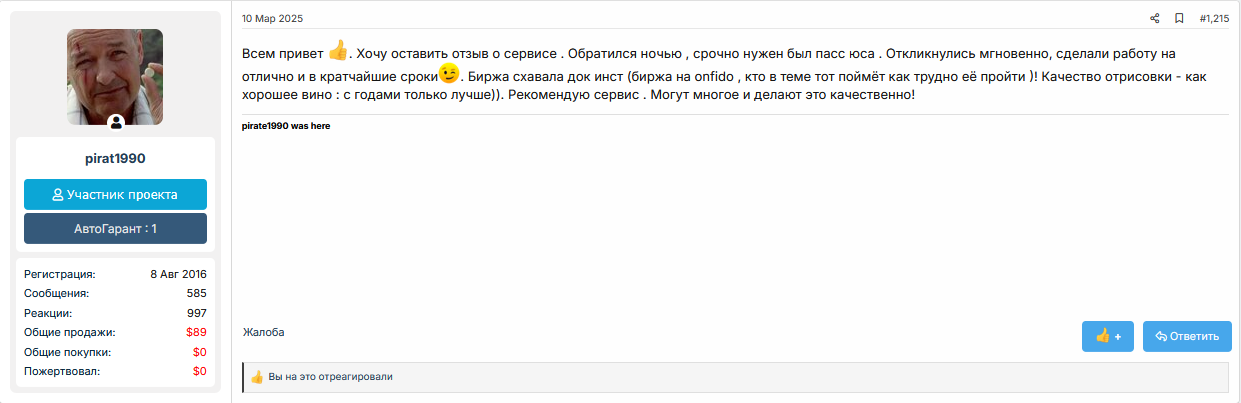This screenshot has width=1241, height=403.
Task: Click the Общие продажи value $89
Action: click(196, 332)
